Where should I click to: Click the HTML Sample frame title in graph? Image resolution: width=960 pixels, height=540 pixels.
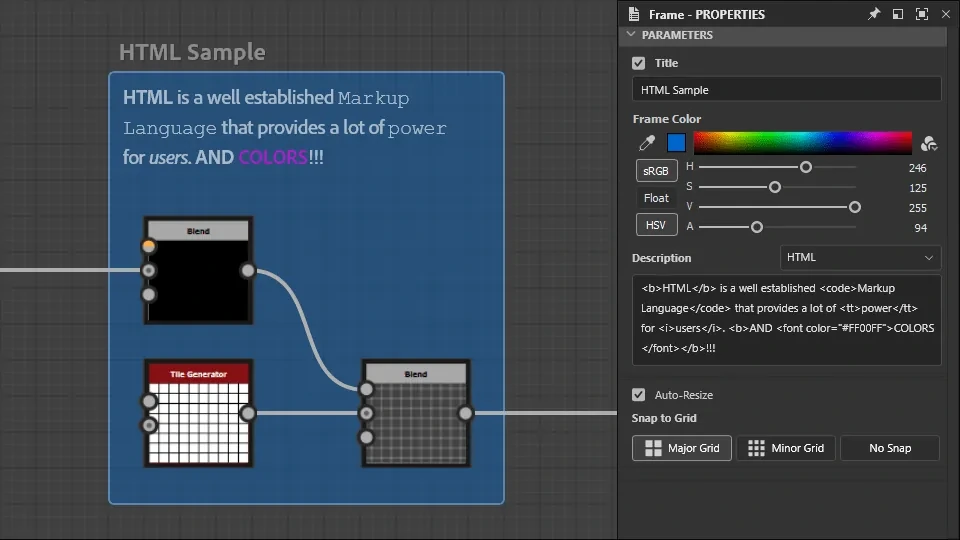click(192, 52)
